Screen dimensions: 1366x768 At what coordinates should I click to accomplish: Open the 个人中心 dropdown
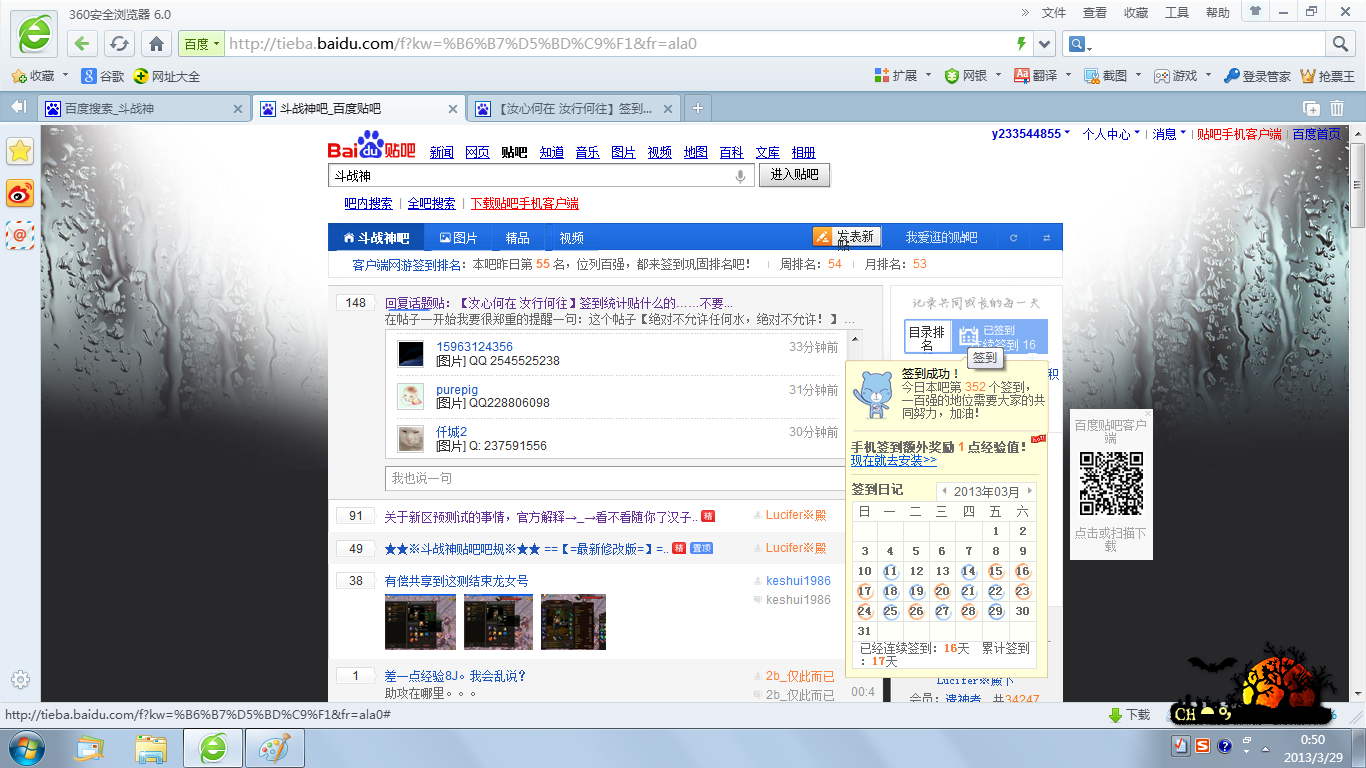pos(1110,134)
